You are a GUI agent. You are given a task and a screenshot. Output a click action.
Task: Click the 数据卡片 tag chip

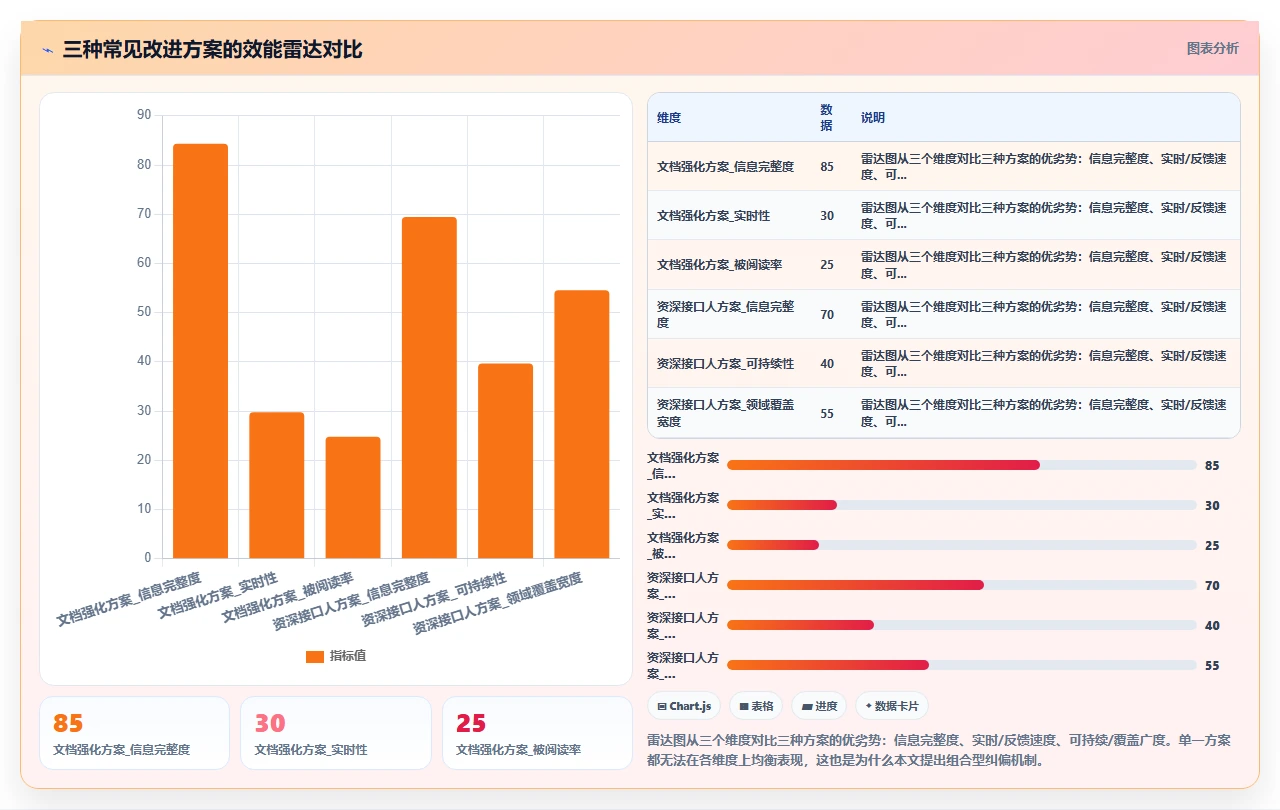click(x=892, y=706)
